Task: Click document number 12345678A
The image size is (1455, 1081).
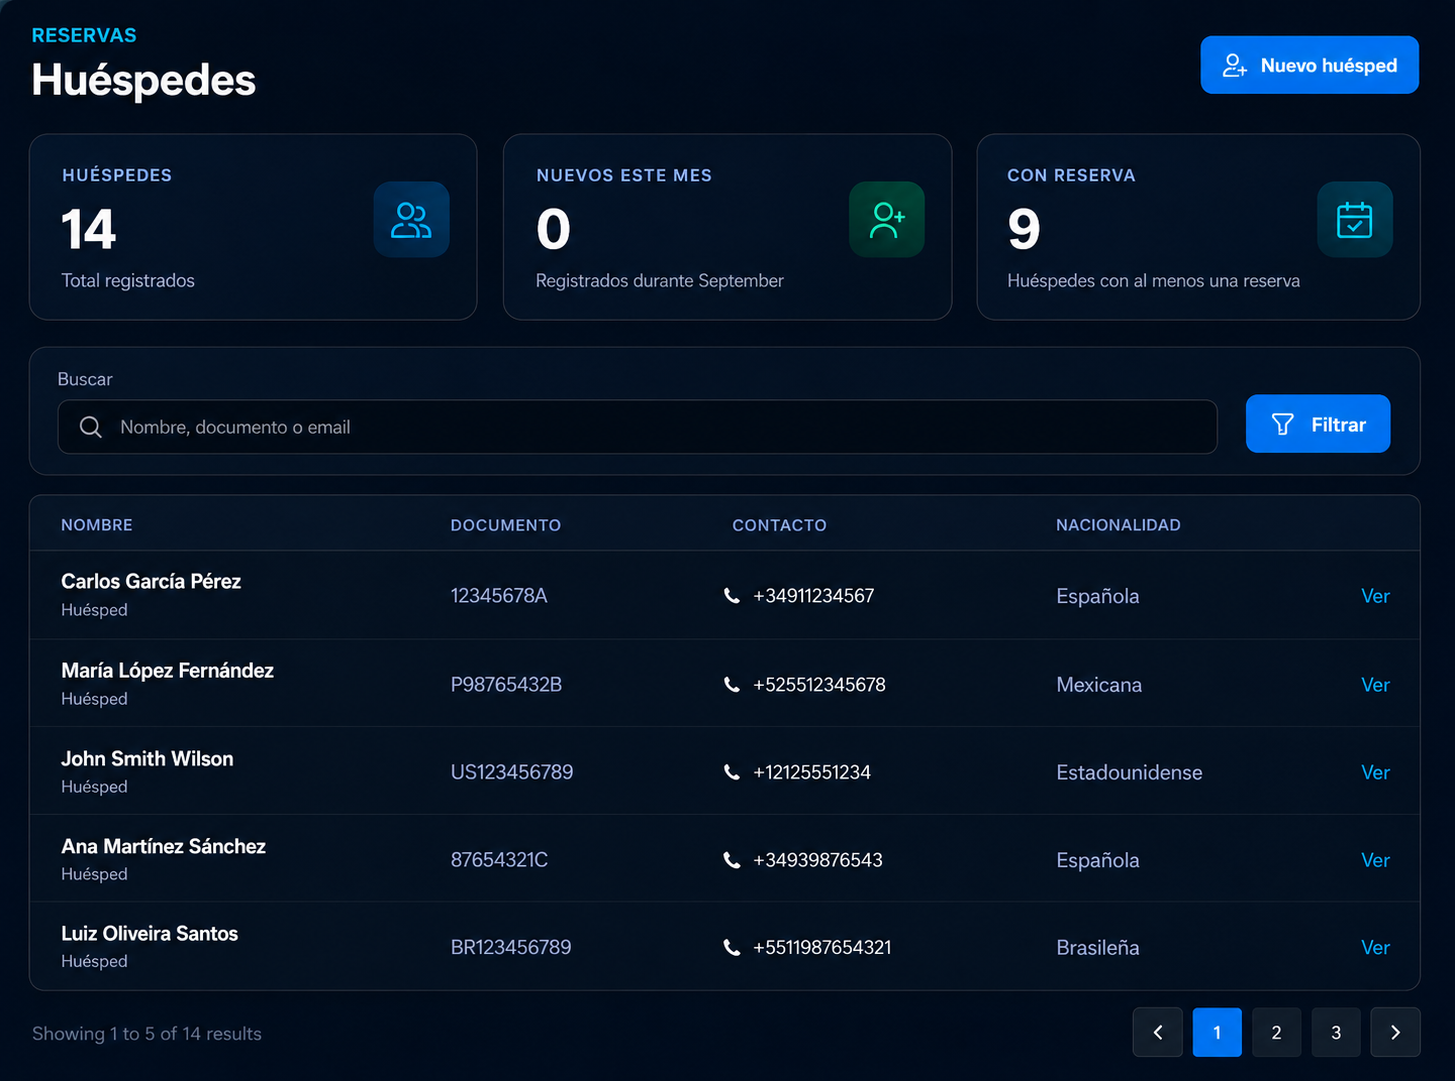Action: click(499, 596)
